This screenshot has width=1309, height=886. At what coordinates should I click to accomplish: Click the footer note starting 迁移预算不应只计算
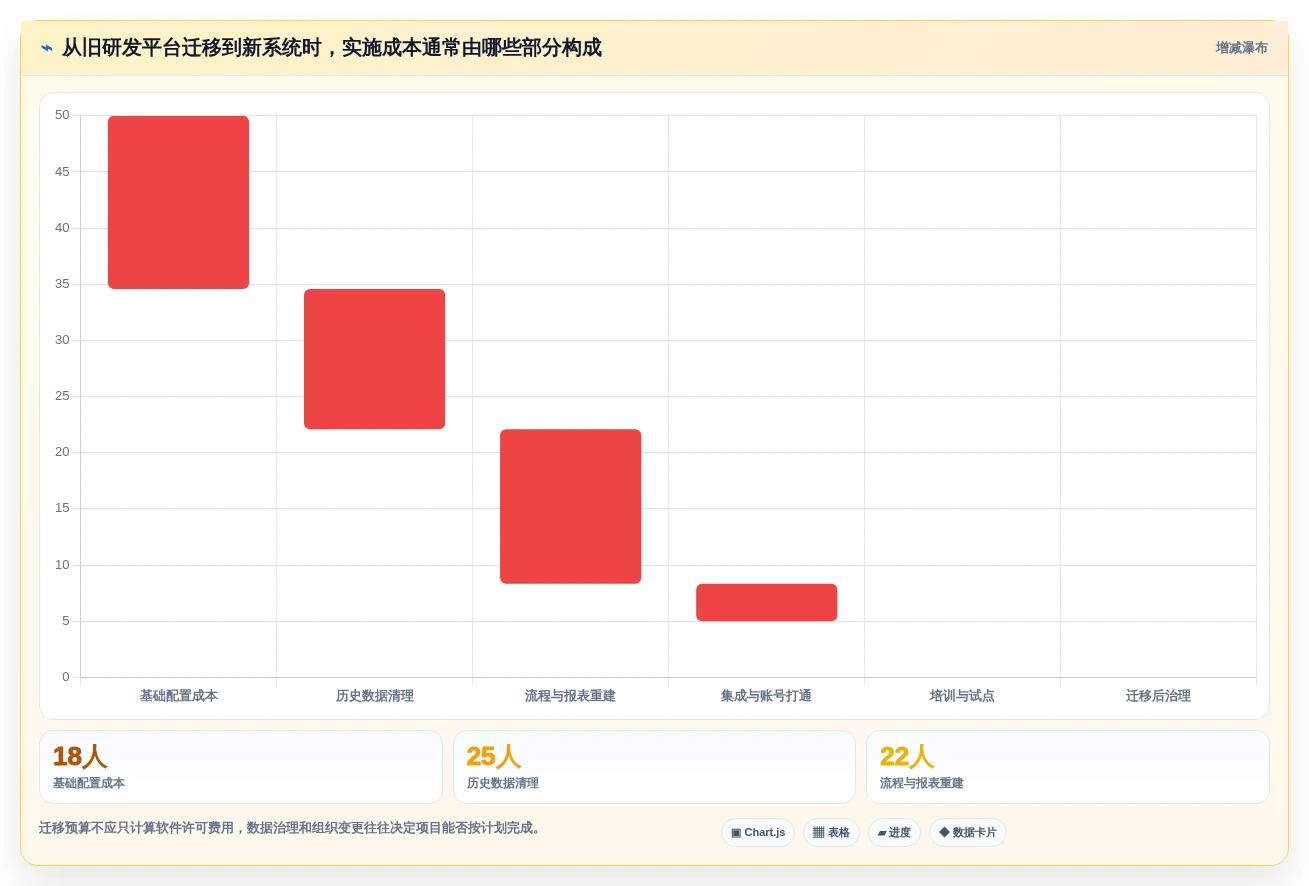pos(292,828)
